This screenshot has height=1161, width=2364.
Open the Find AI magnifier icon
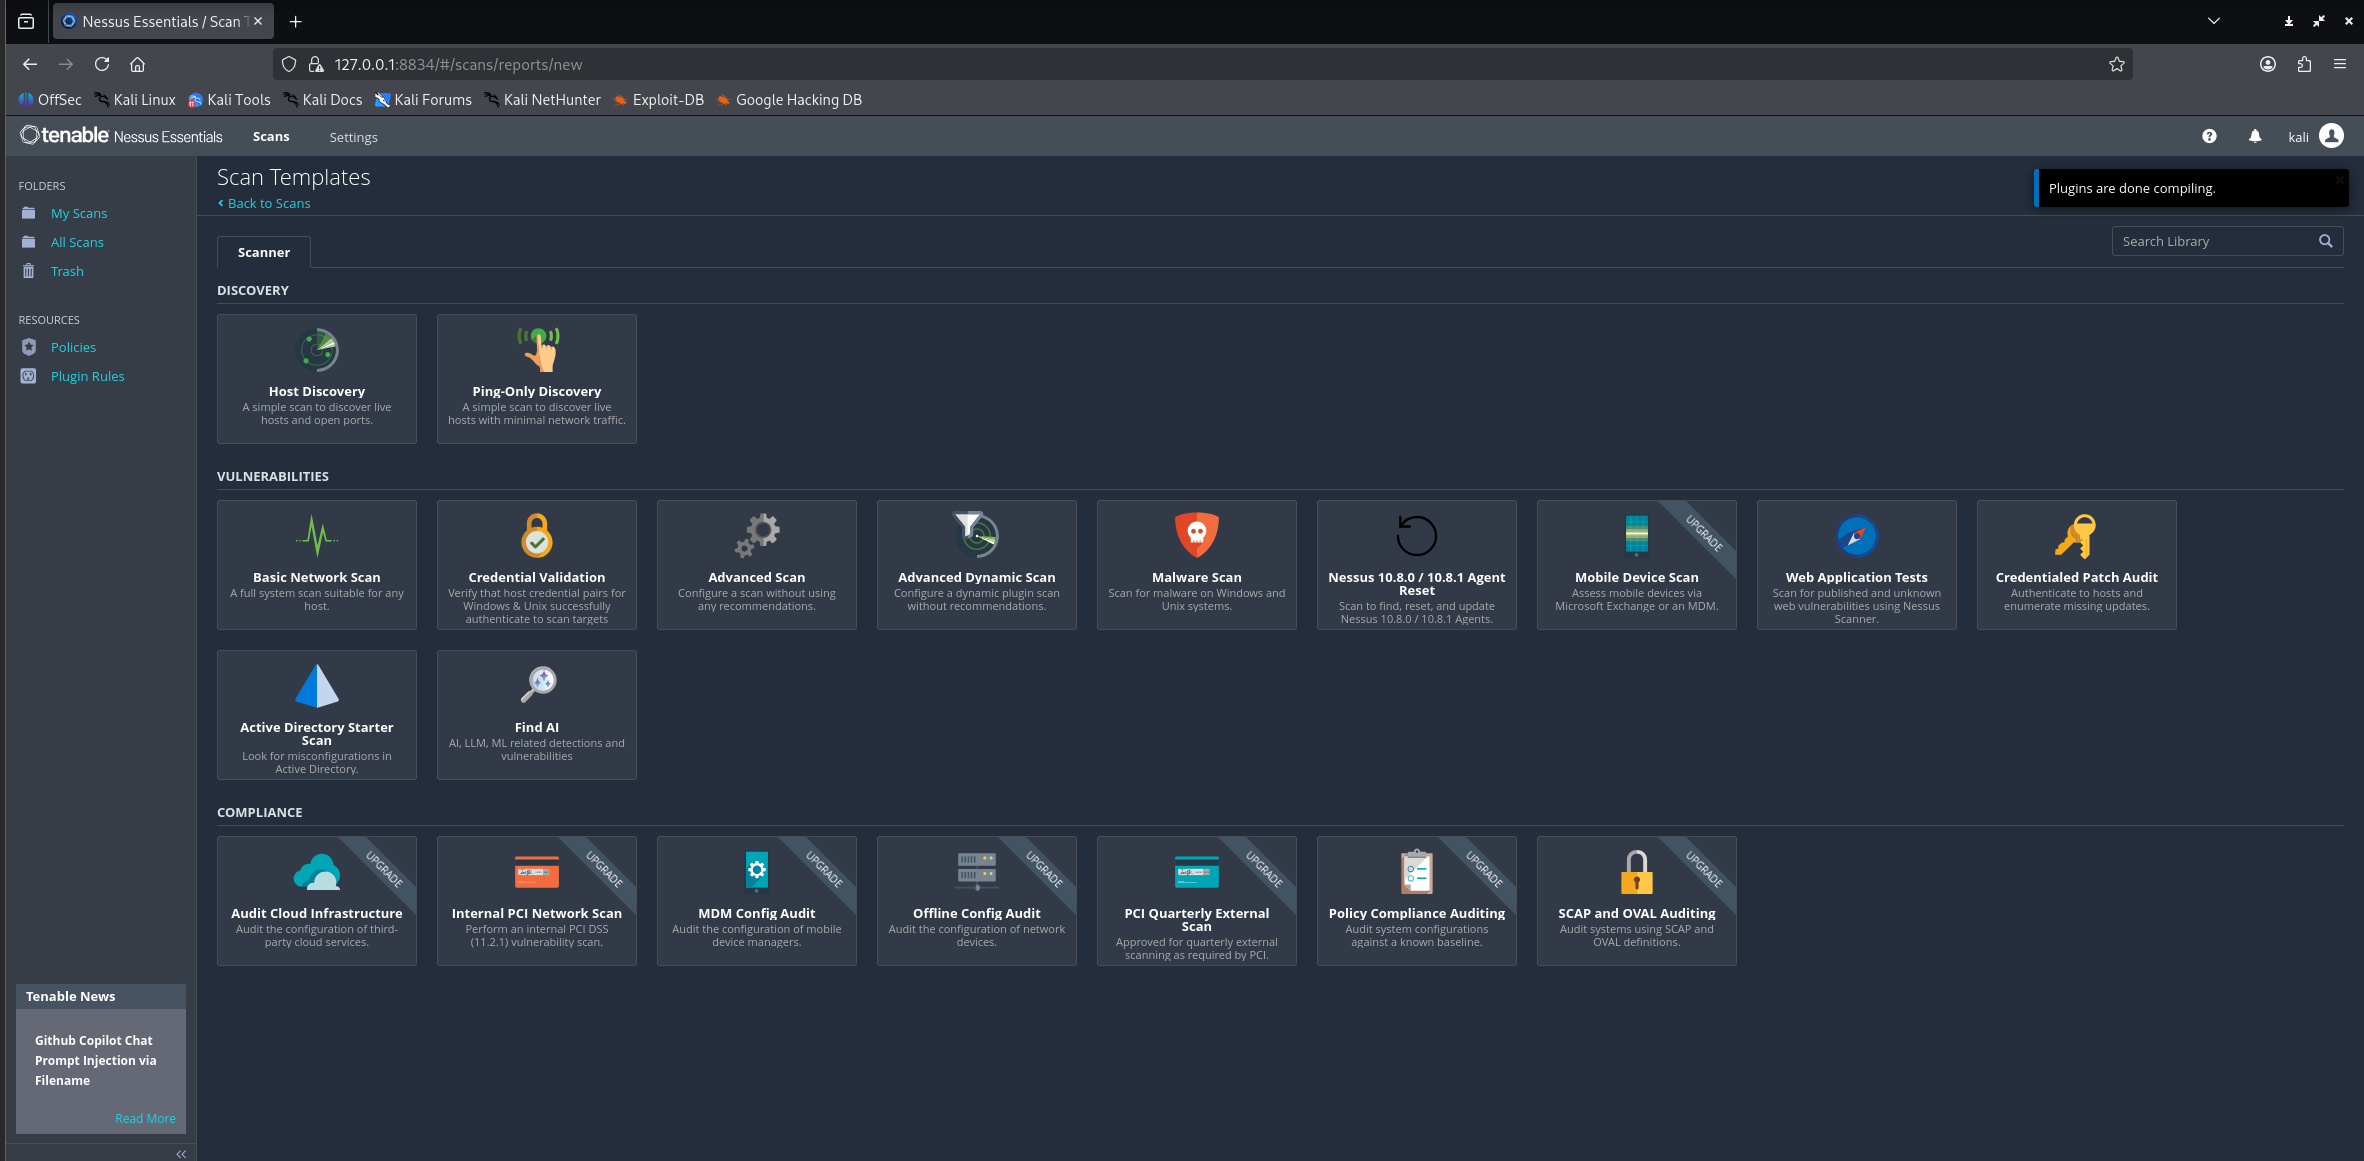tap(537, 686)
